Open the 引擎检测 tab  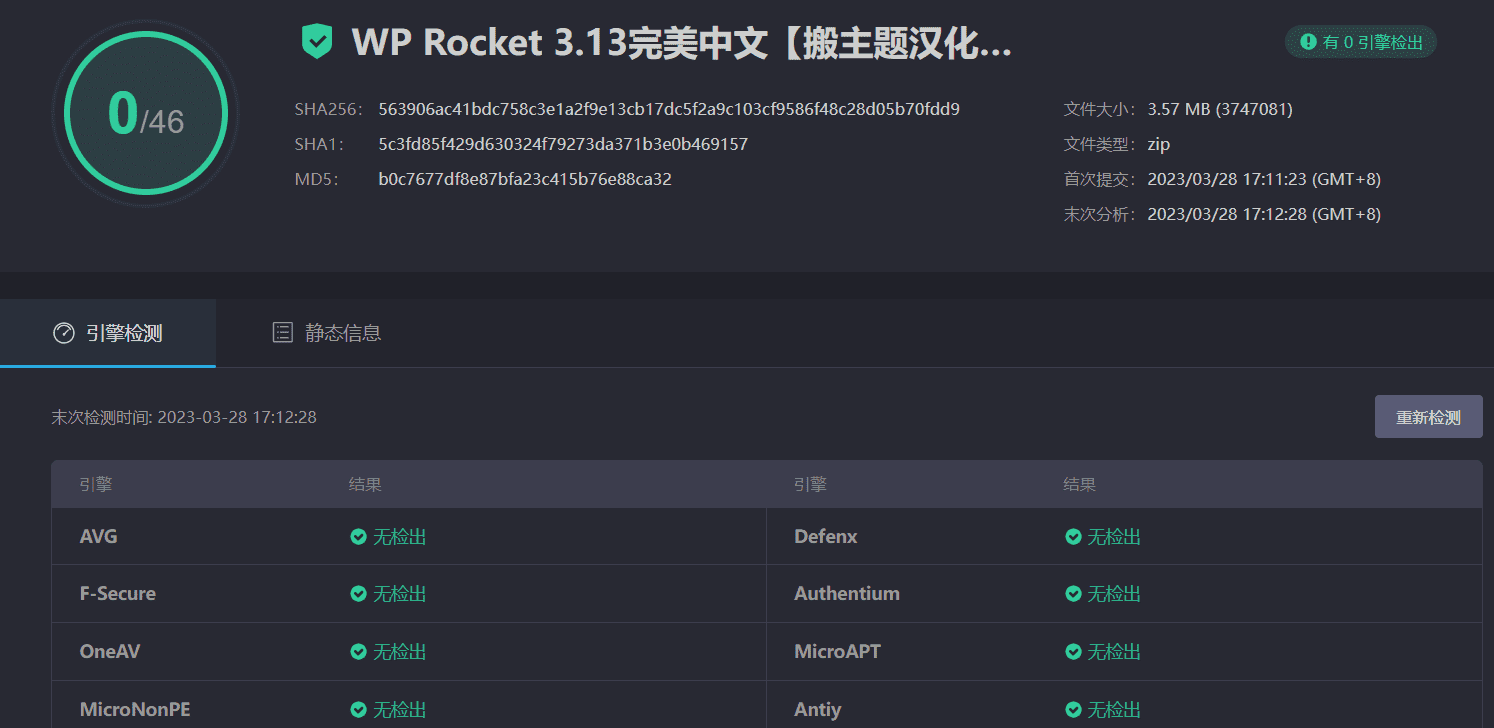(108, 333)
